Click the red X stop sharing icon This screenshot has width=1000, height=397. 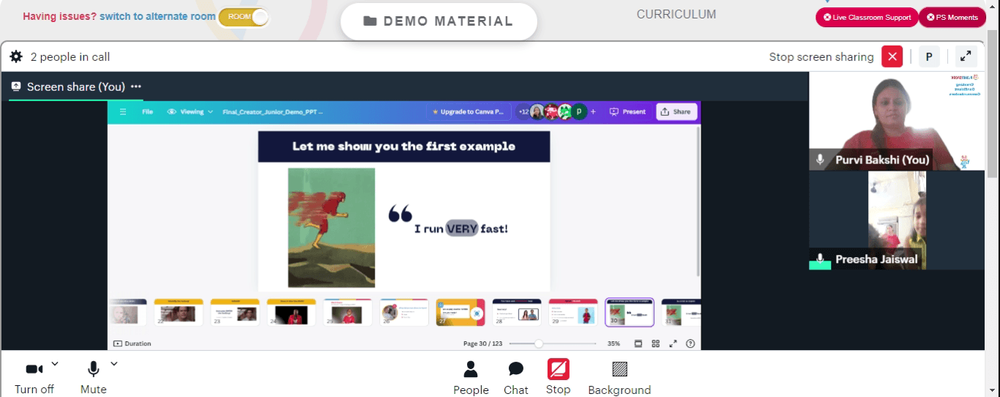coord(892,57)
